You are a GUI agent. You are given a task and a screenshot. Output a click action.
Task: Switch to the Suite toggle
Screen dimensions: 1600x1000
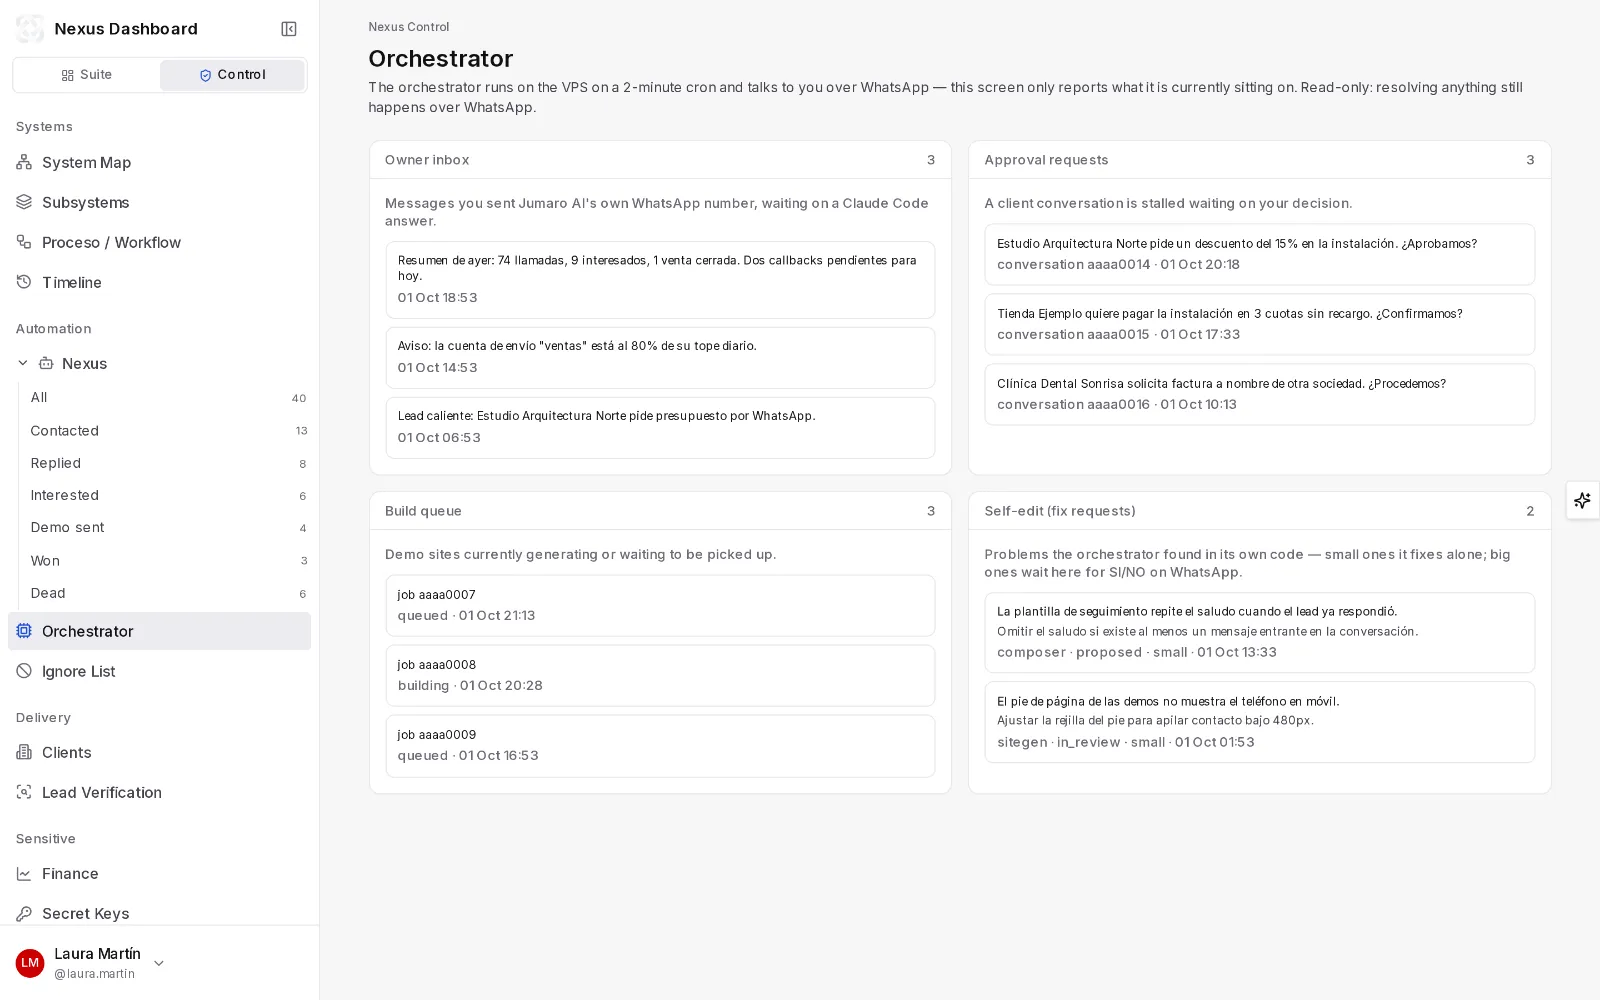[x=87, y=75]
